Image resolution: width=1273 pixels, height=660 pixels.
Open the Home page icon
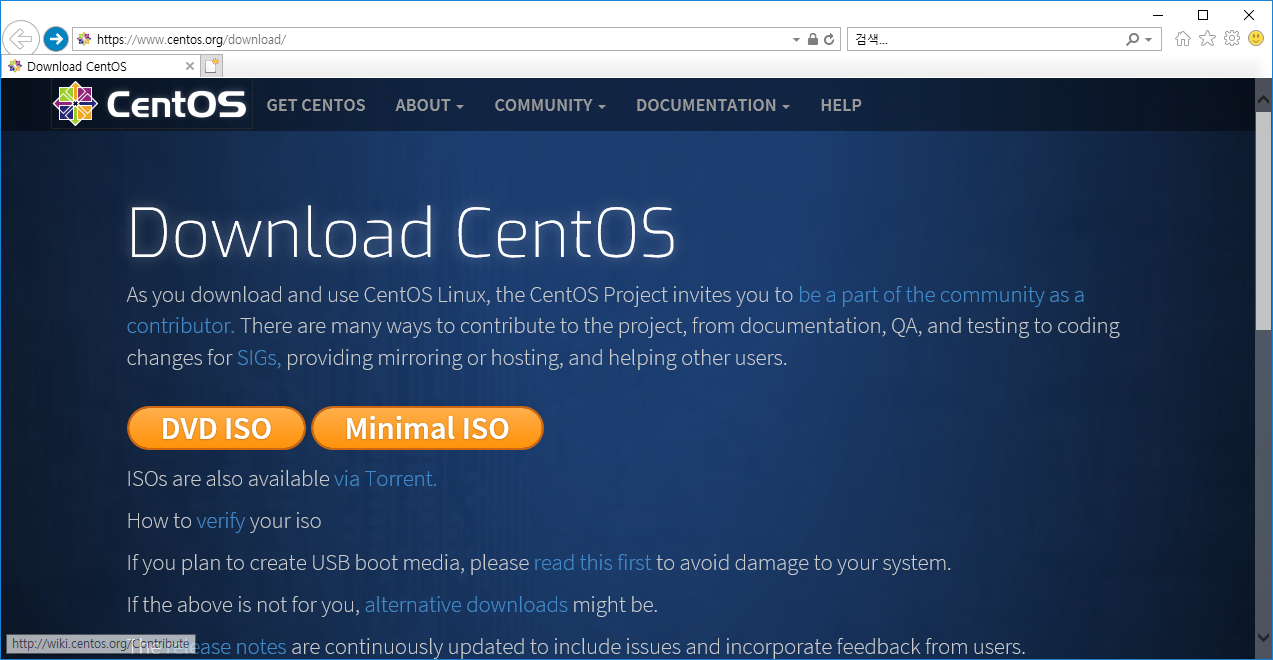pos(1183,39)
